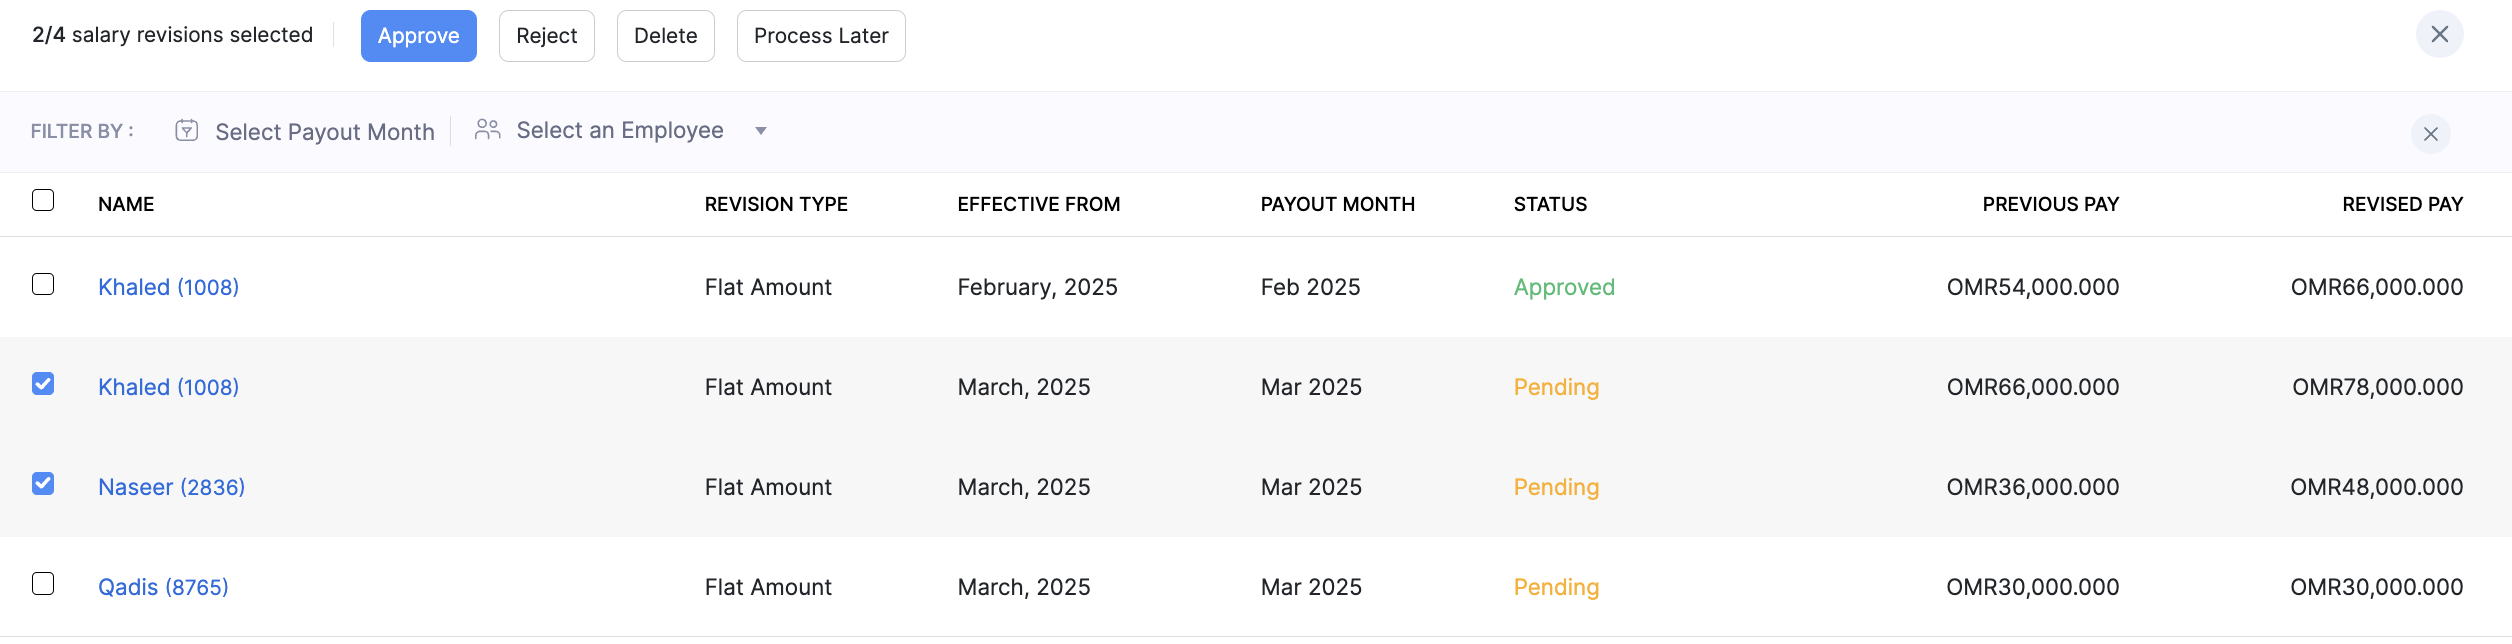Uncheck the Khaled March 2025 row checkbox

pyautogui.click(x=43, y=385)
